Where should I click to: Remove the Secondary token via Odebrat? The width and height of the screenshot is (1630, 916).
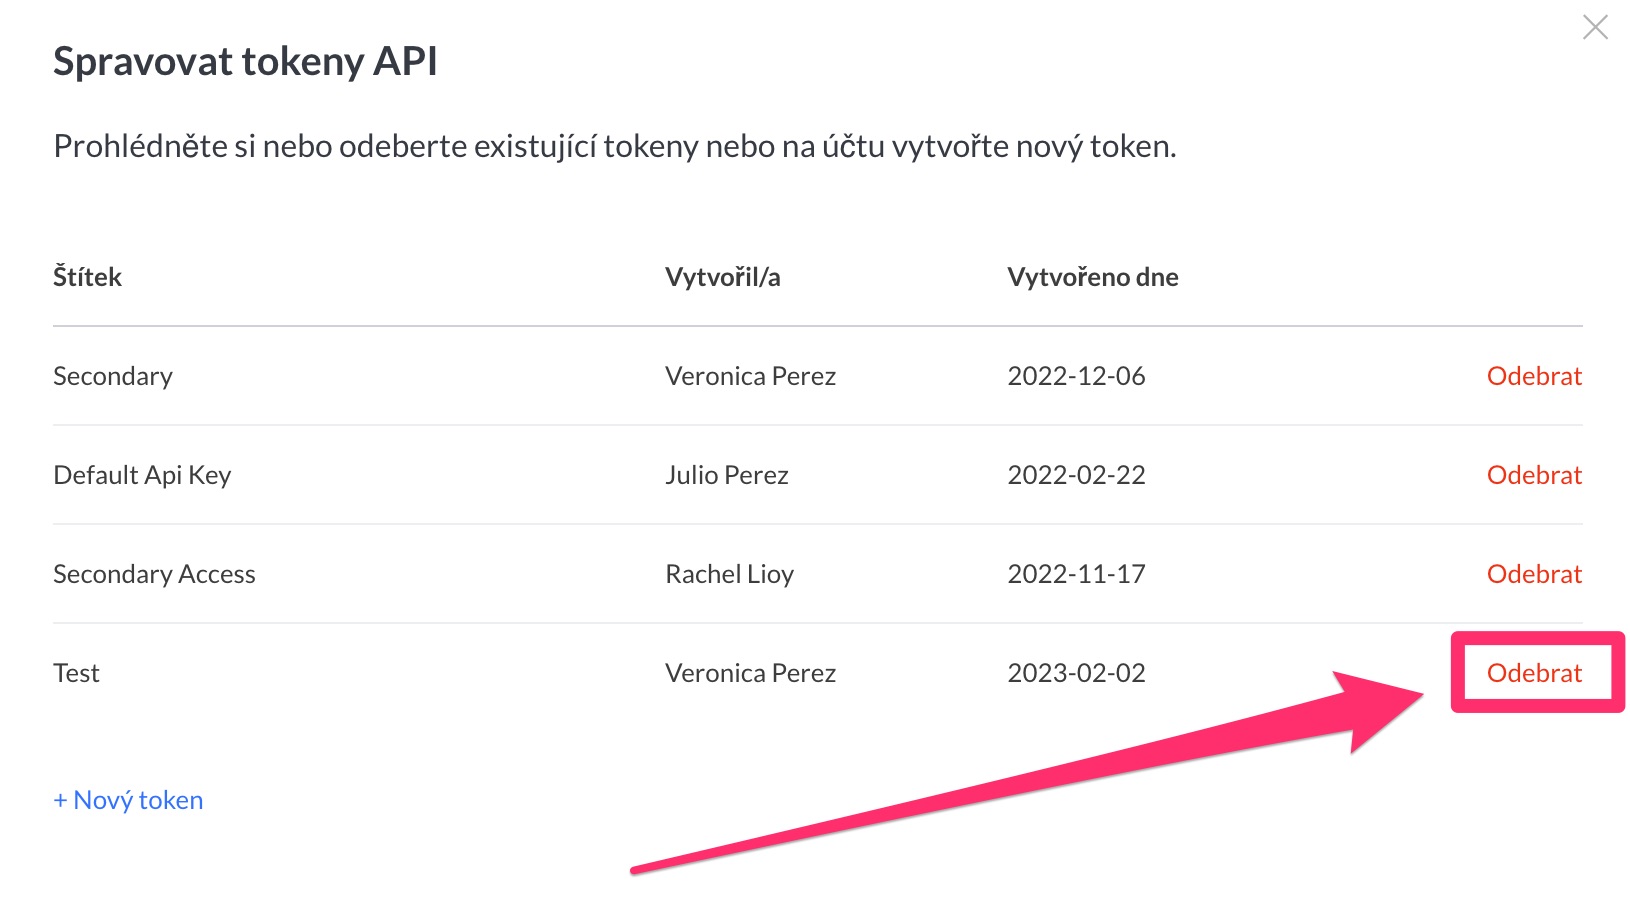point(1534,376)
